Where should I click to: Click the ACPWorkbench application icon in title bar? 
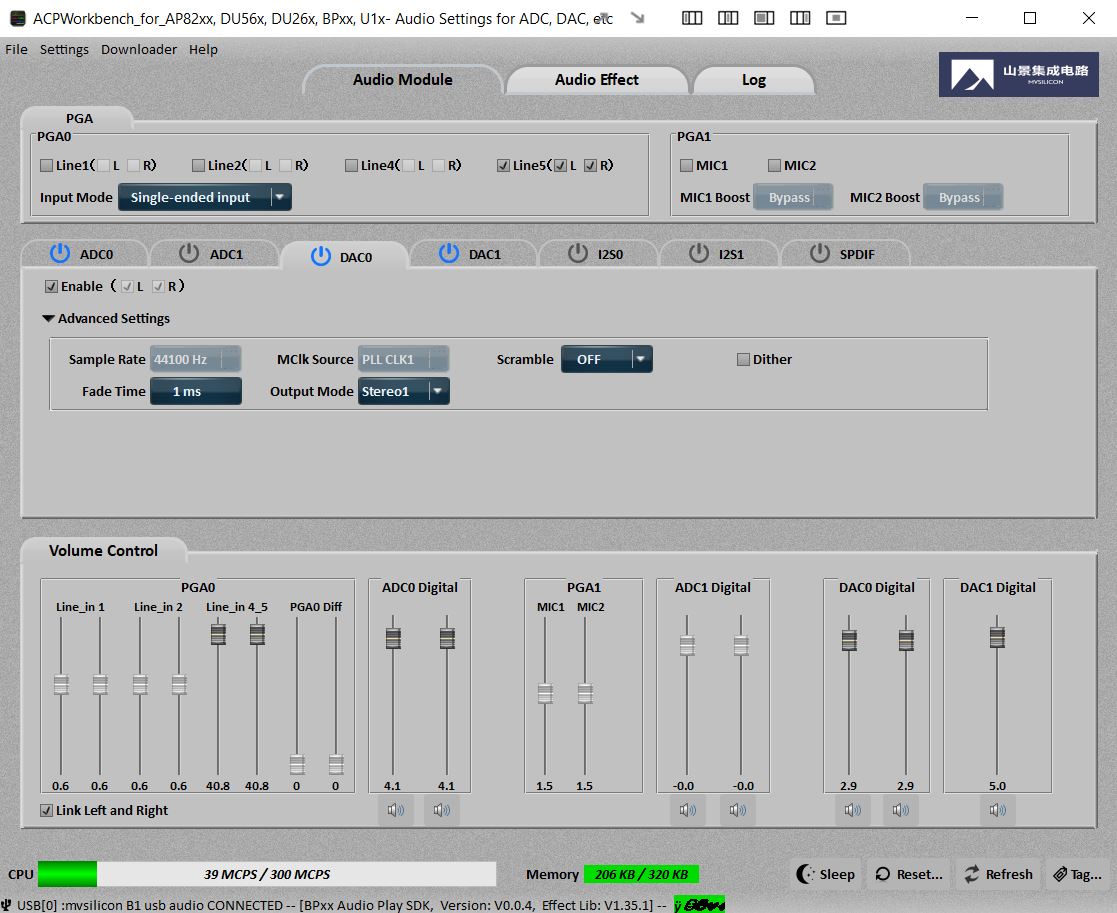(x=18, y=19)
